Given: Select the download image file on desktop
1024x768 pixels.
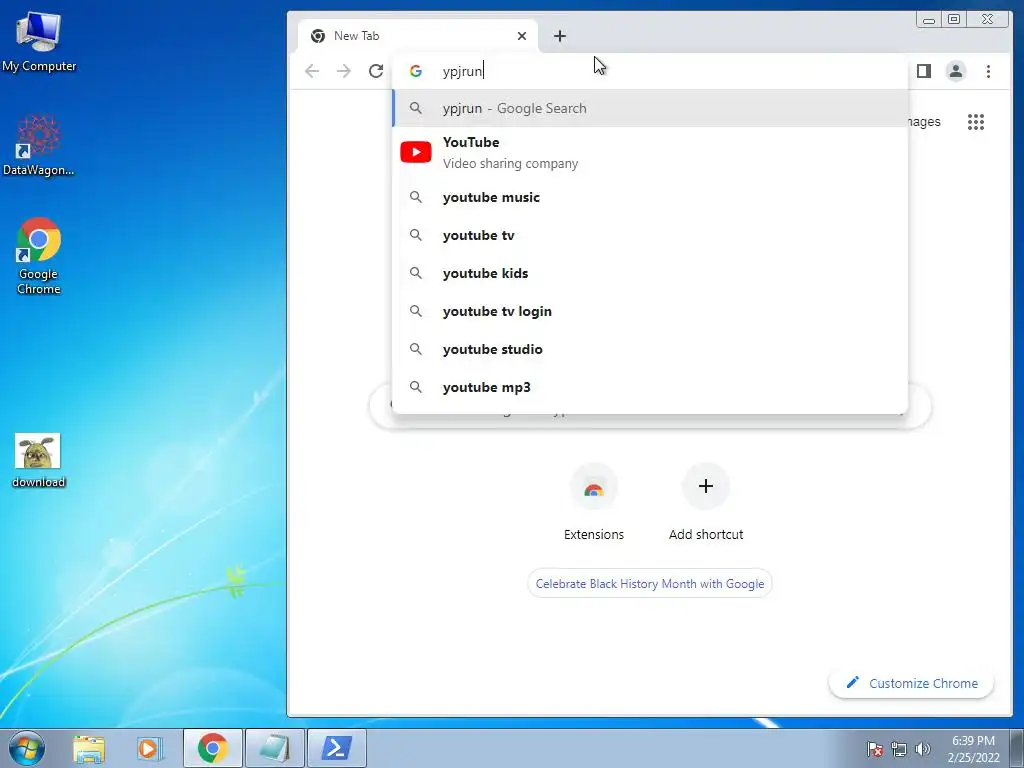Looking at the screenshot, I should tap(38, 460).
